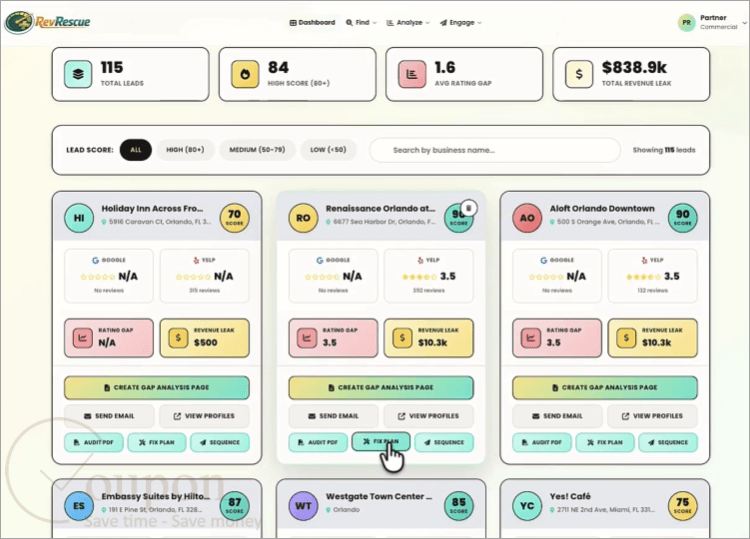Open the Dashboard menu item

click(312, 22)
